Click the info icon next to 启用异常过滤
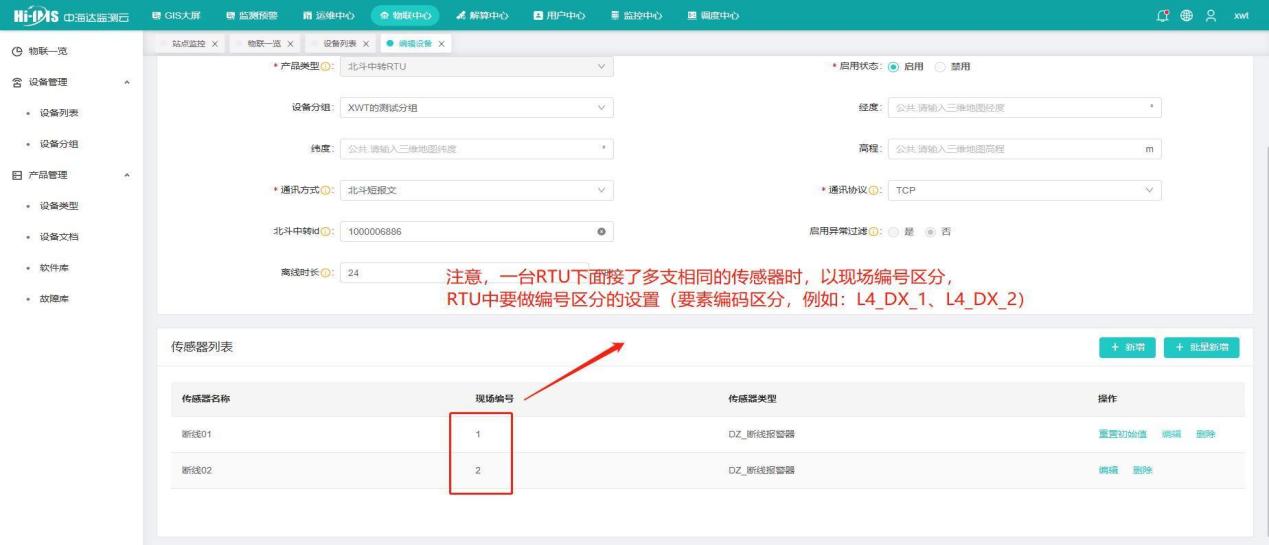This screenshot has width=1269, height=545. [876, 232]
